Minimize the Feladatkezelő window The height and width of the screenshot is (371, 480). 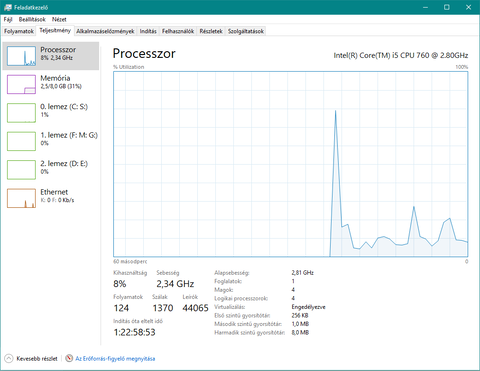tap(425, 7)
